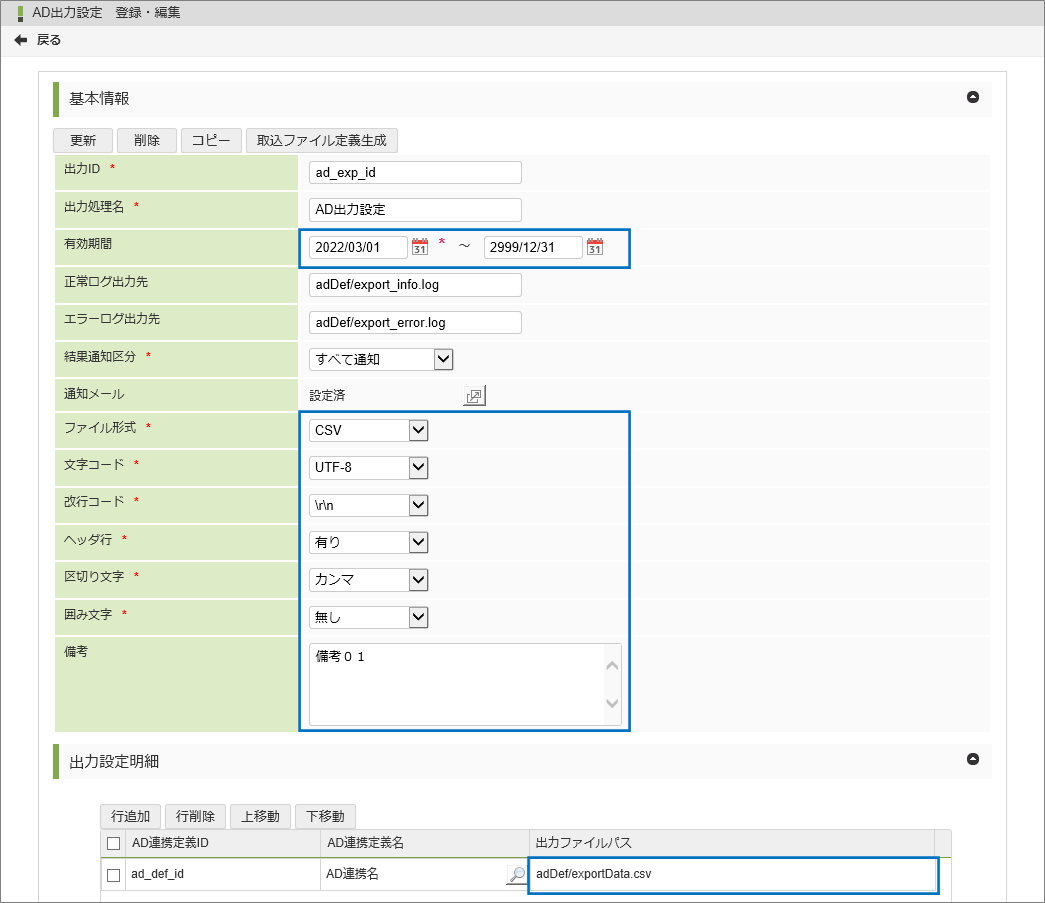The image size is (1045, 903).
Task: Click the 更新 button
Action: click(x=83, y=141)
